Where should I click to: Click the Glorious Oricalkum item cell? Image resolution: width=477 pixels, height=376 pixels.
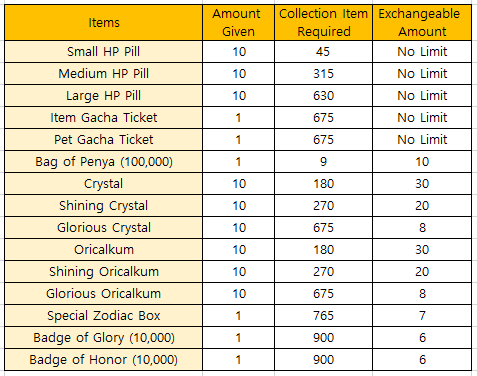coord(104,294)
